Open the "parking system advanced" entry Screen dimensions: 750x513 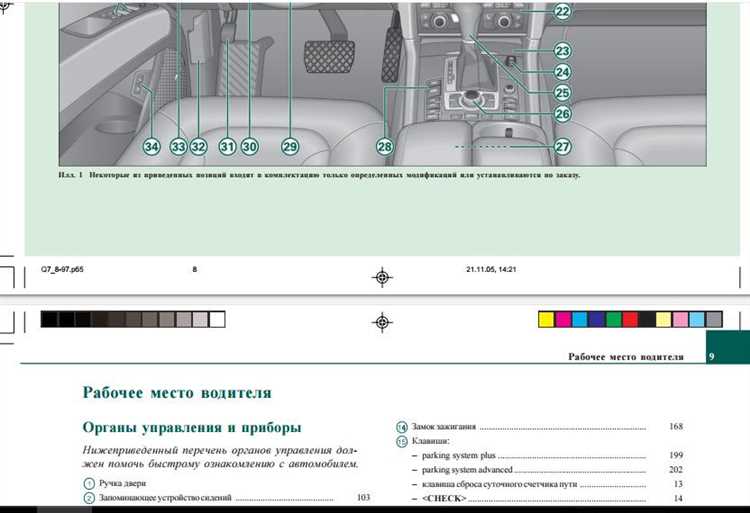467,469
